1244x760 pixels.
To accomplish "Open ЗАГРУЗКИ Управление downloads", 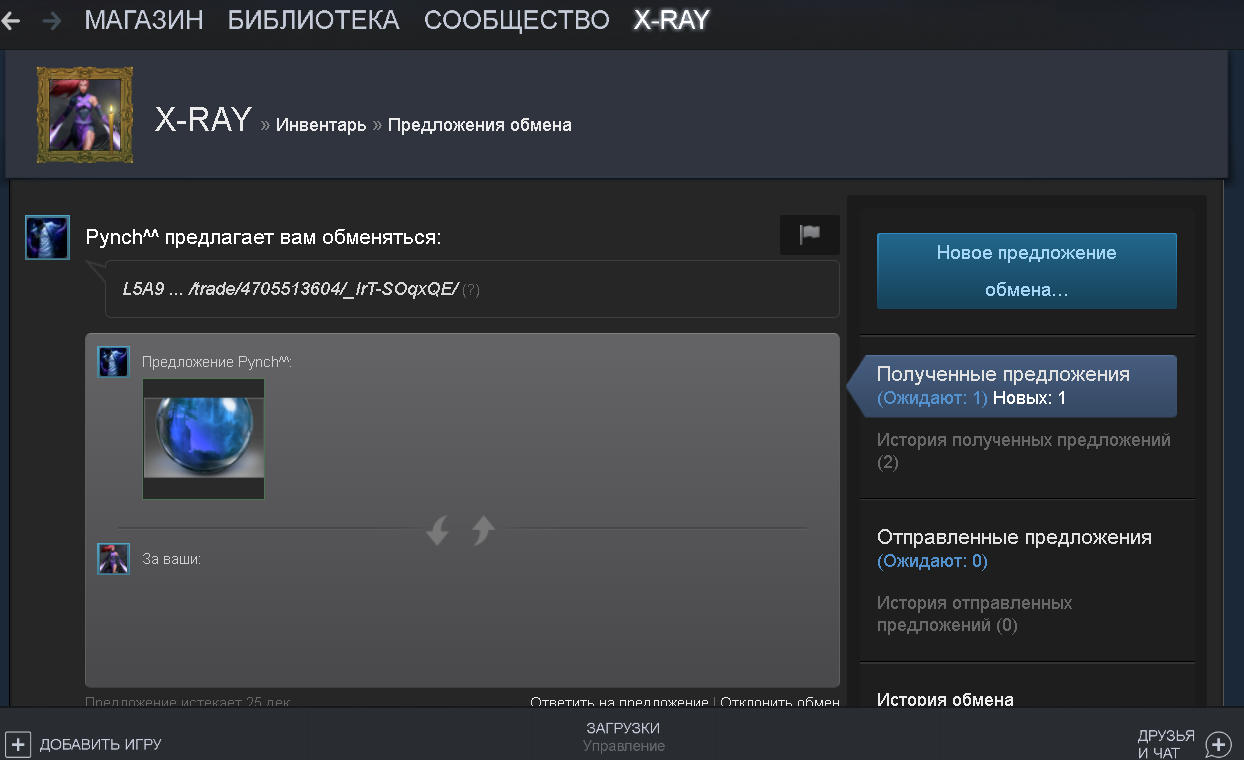I will tap(623, 737).
